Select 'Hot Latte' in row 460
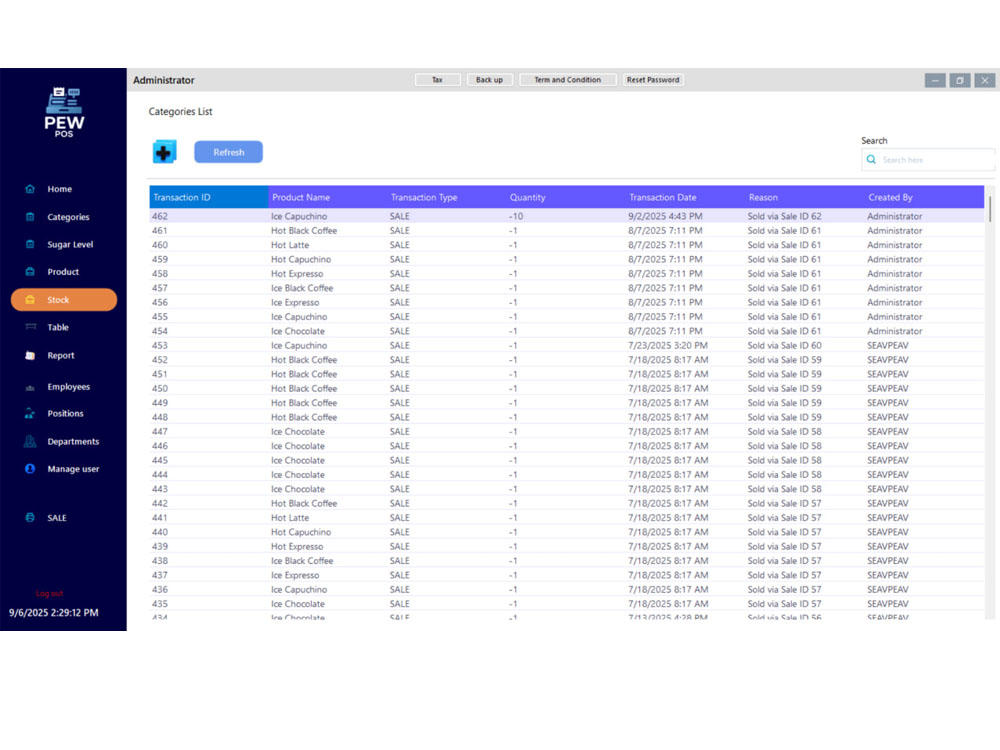This screenshot has width=1000, height=750. [290, 245]
